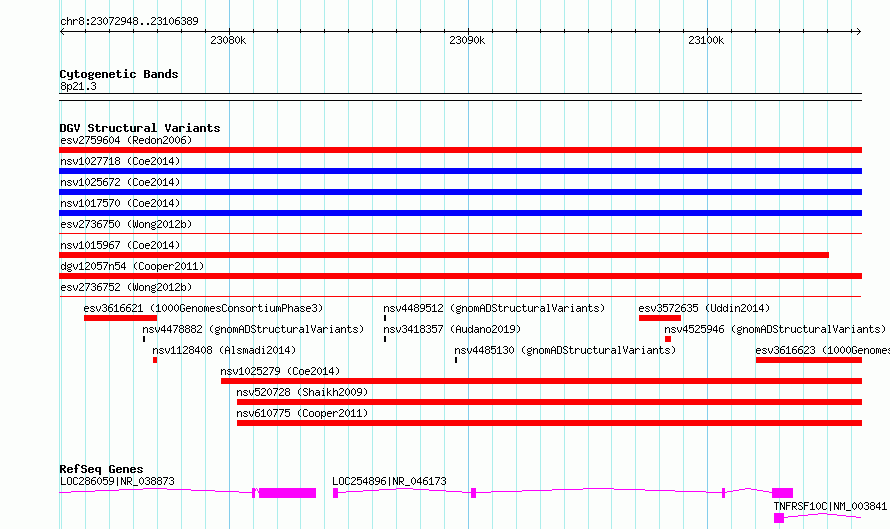Open TNFRSF10C|NM_003841 gene label
This screenshot has height=529, width=890.
(830, 506)
